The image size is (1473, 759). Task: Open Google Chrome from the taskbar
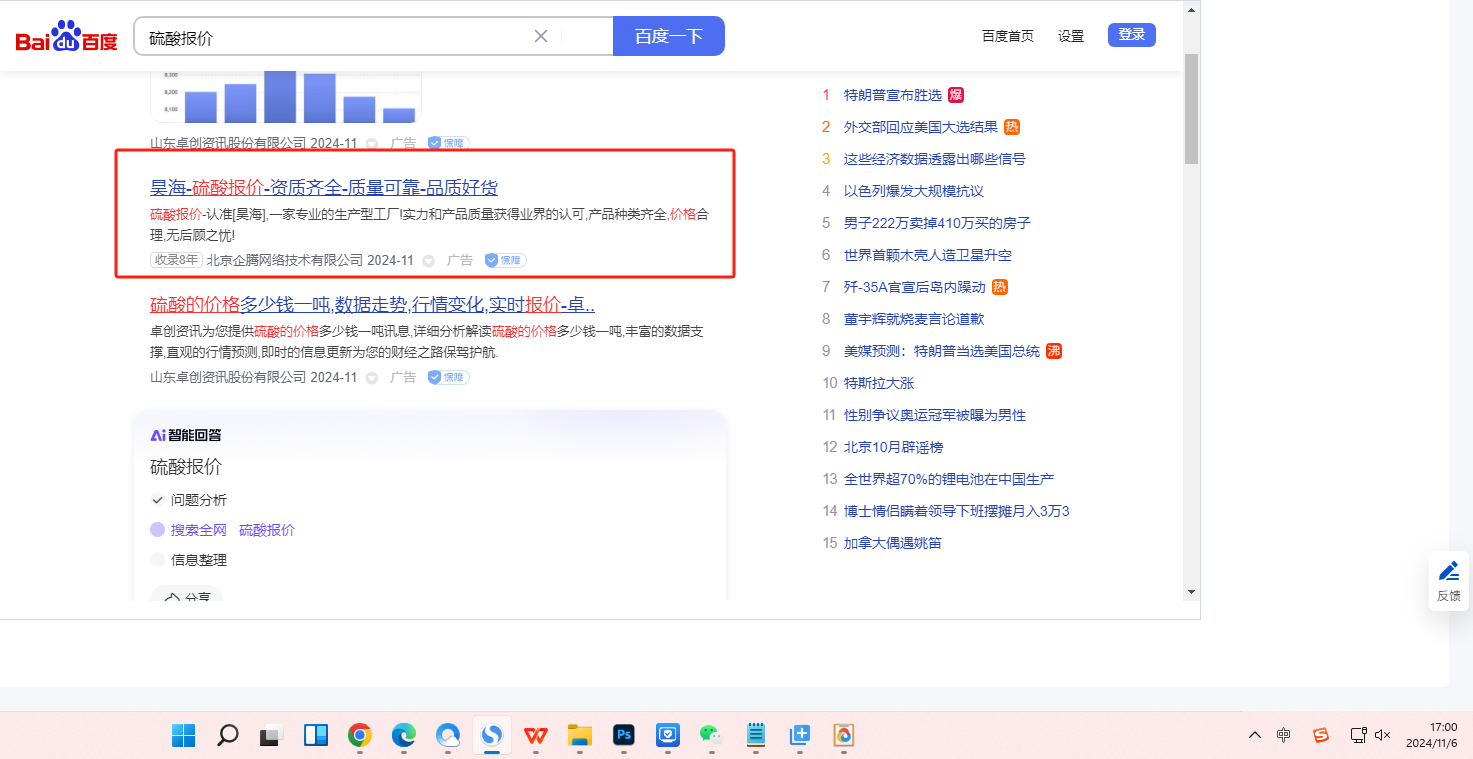pyautogui.click(x=360, y=736)
